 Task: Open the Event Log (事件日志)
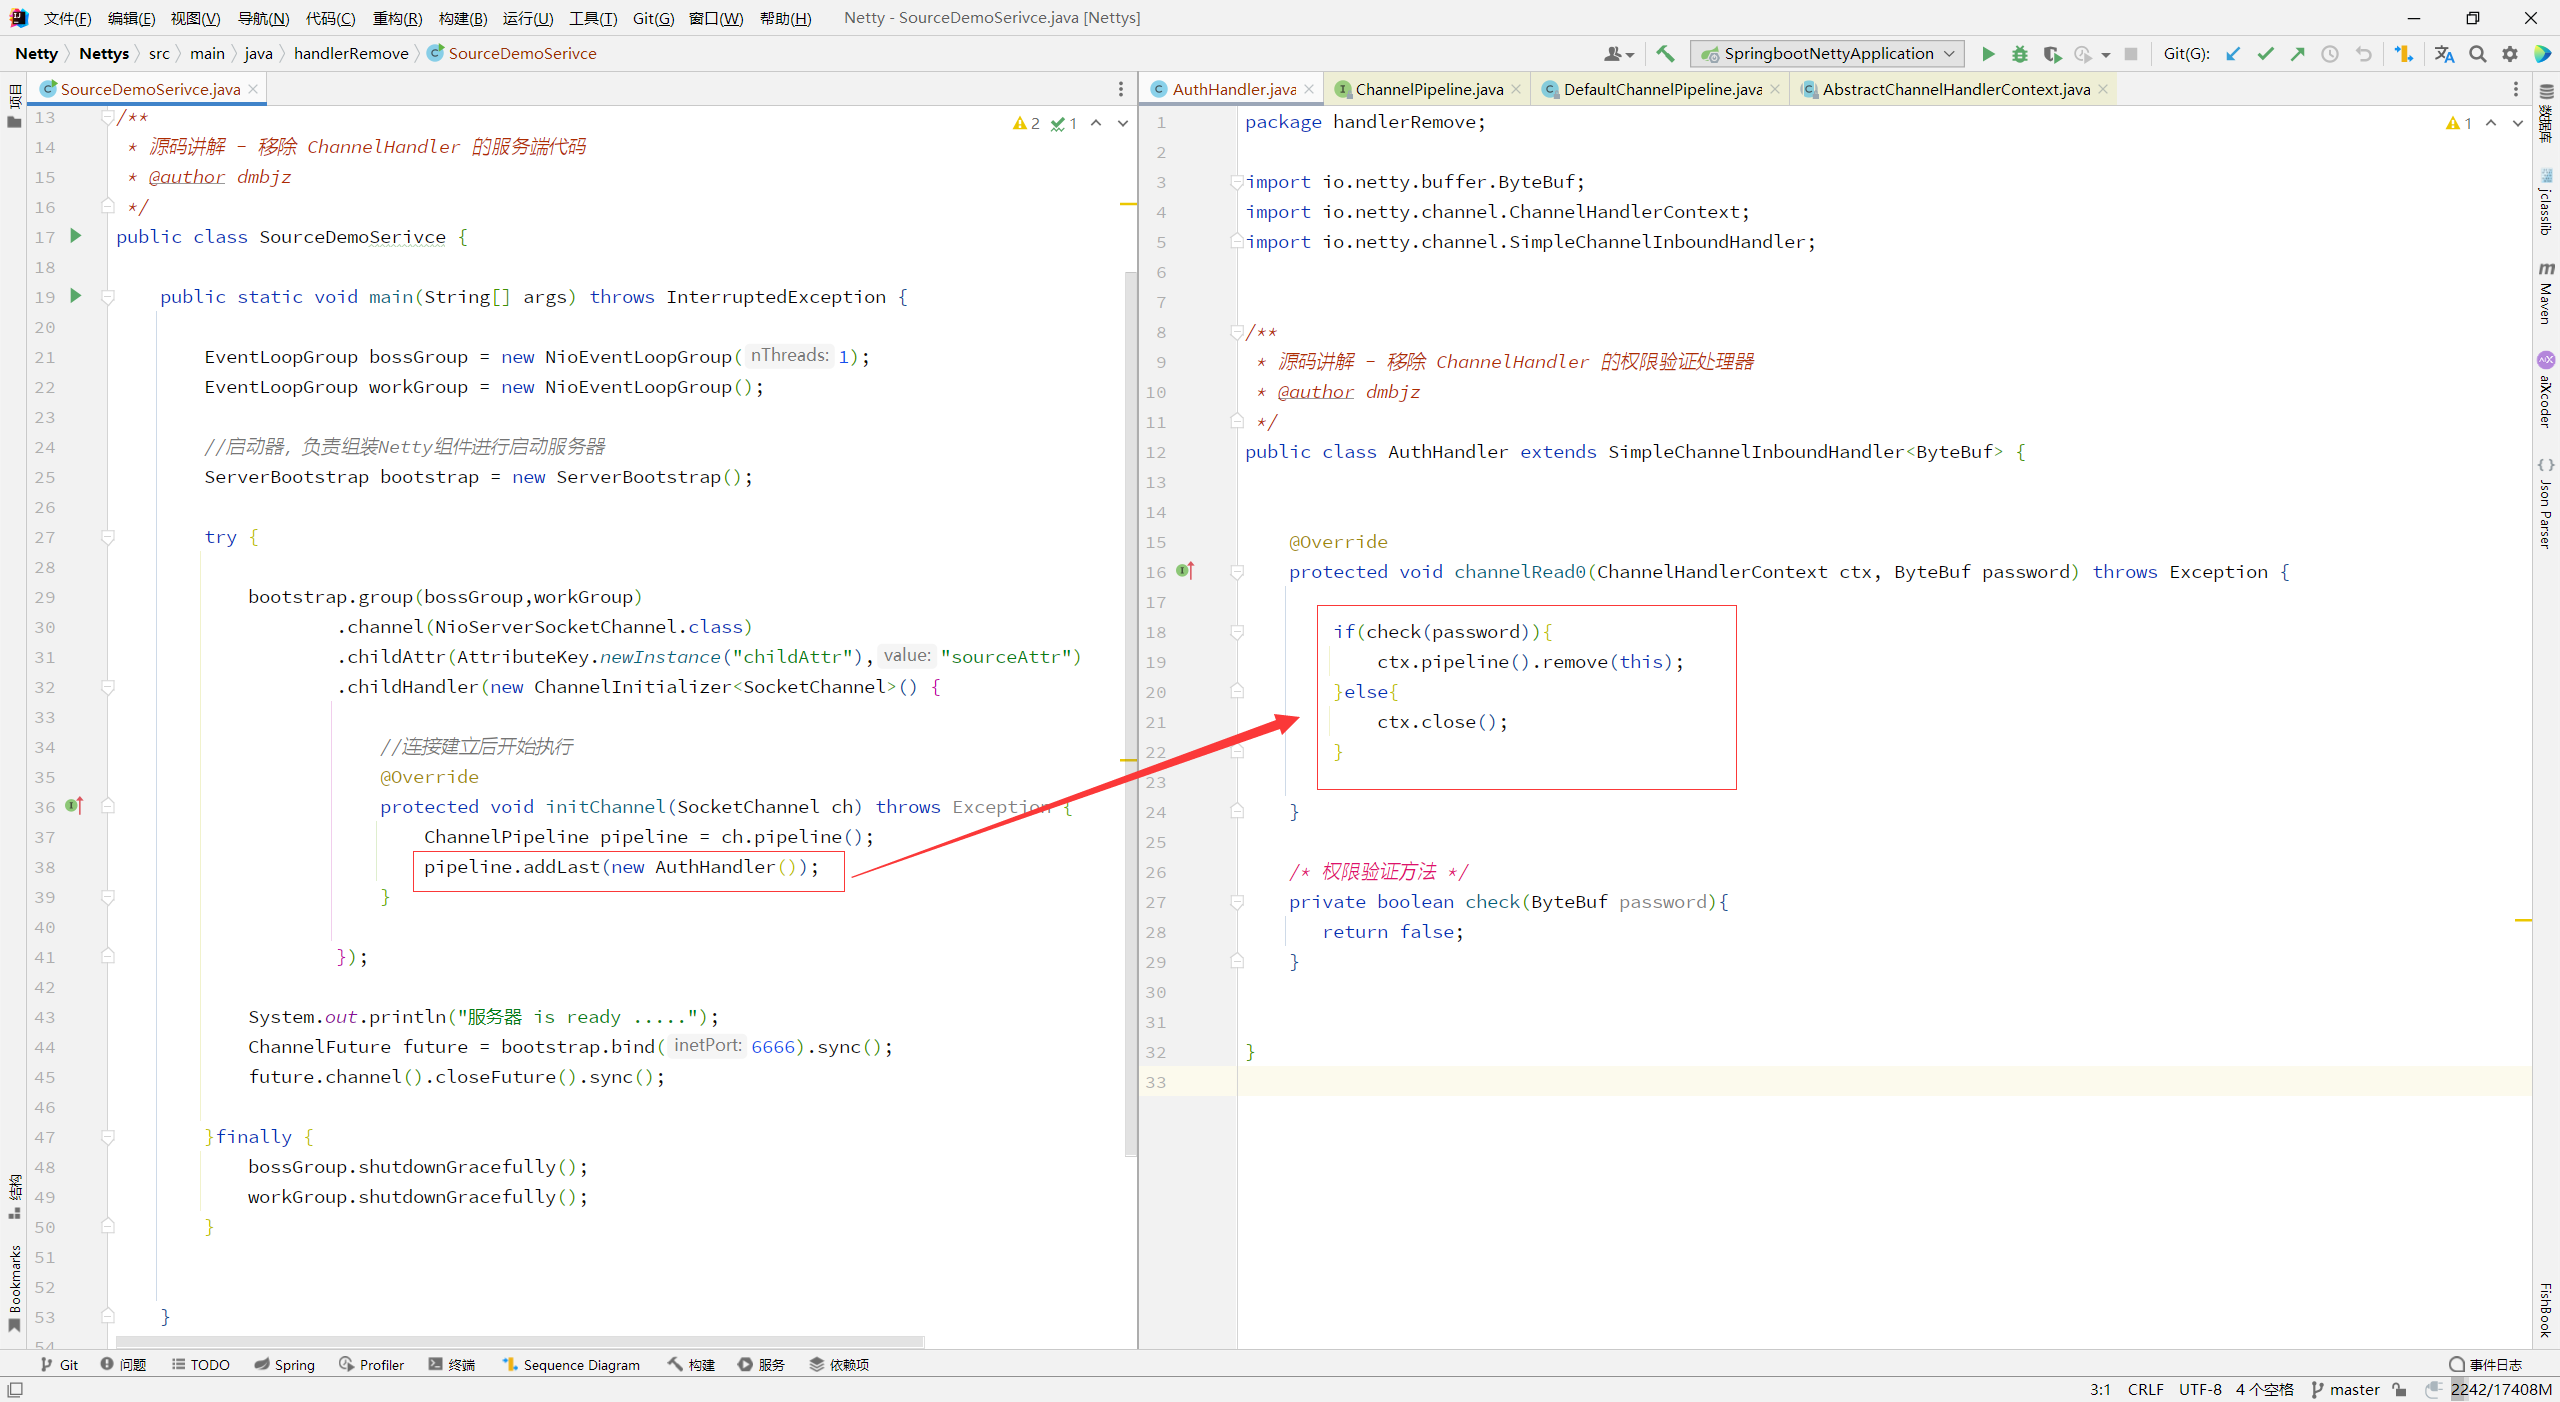(2486, 1365)
